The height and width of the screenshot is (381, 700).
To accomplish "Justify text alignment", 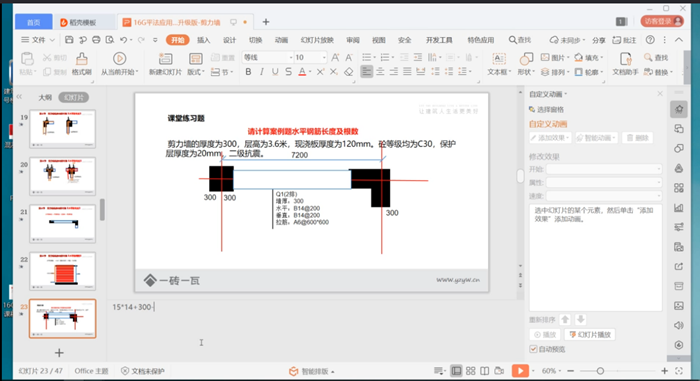I will click(x=407, y=71).
